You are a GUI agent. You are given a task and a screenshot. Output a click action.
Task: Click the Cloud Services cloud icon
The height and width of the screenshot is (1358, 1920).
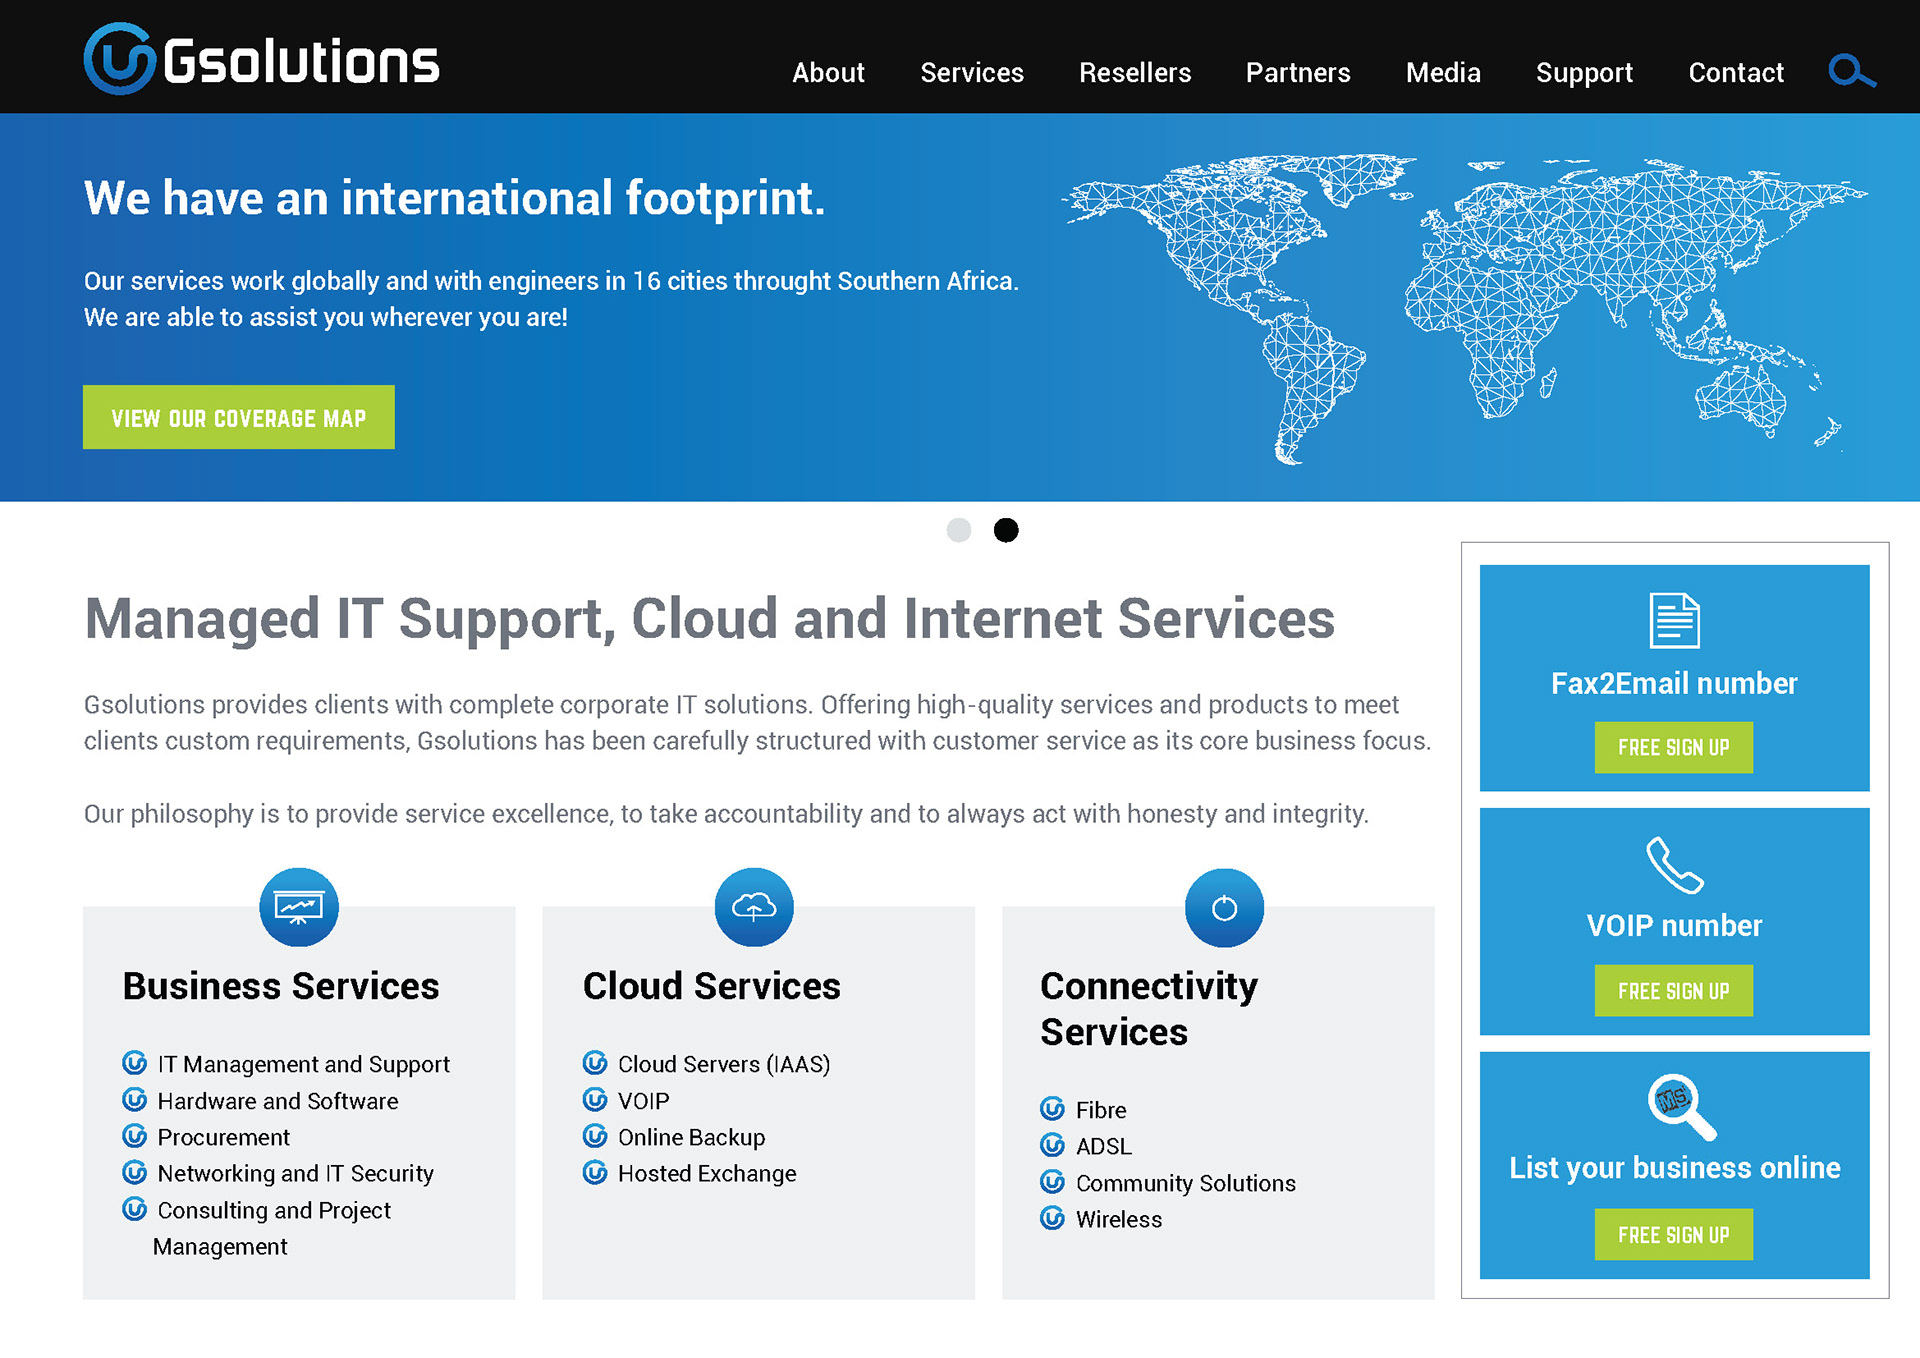[x=754, y=907]
